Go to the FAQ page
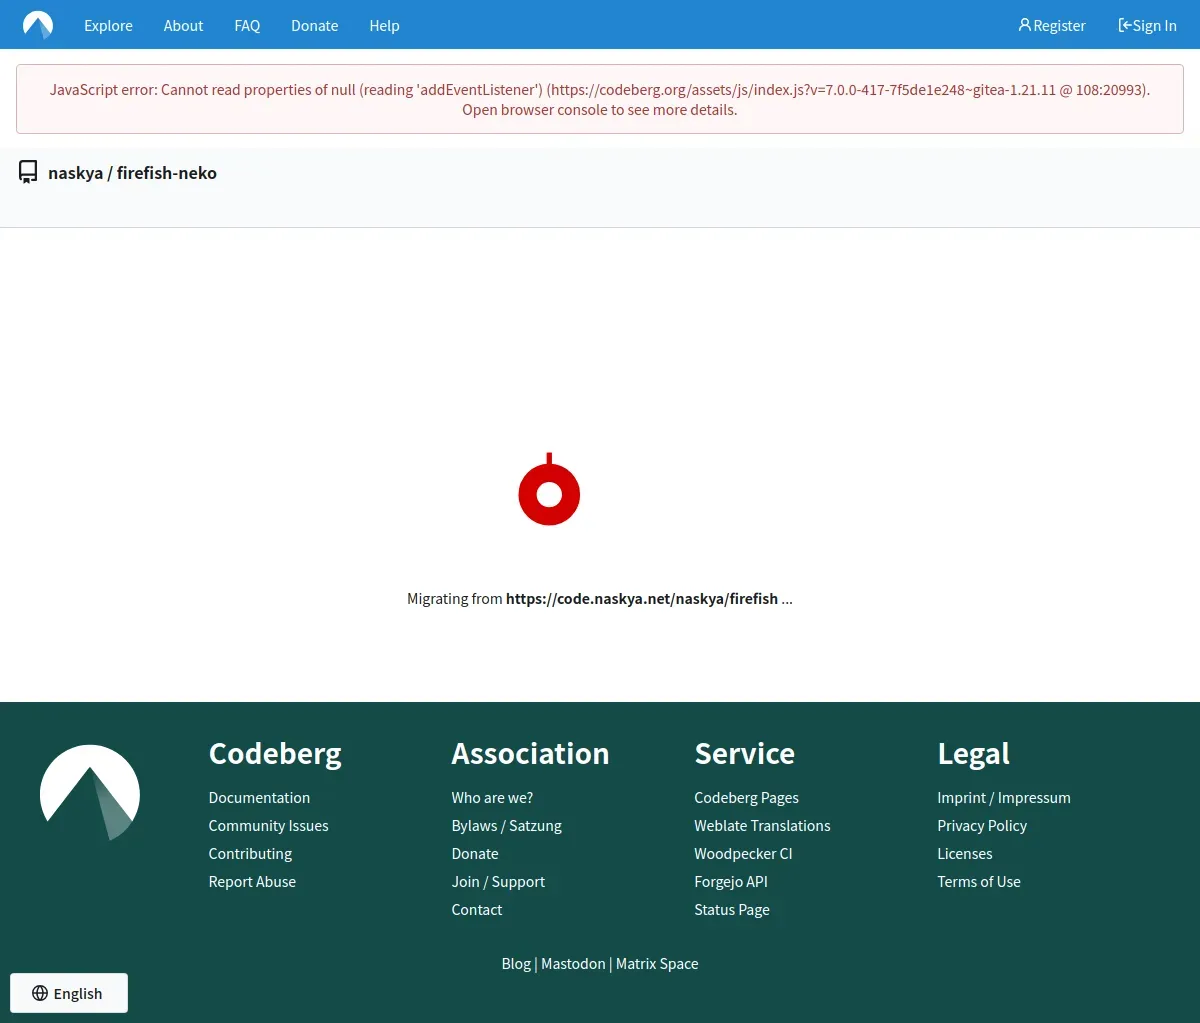This screenshot has width=1200, height=1023. (x=247, y=26)
